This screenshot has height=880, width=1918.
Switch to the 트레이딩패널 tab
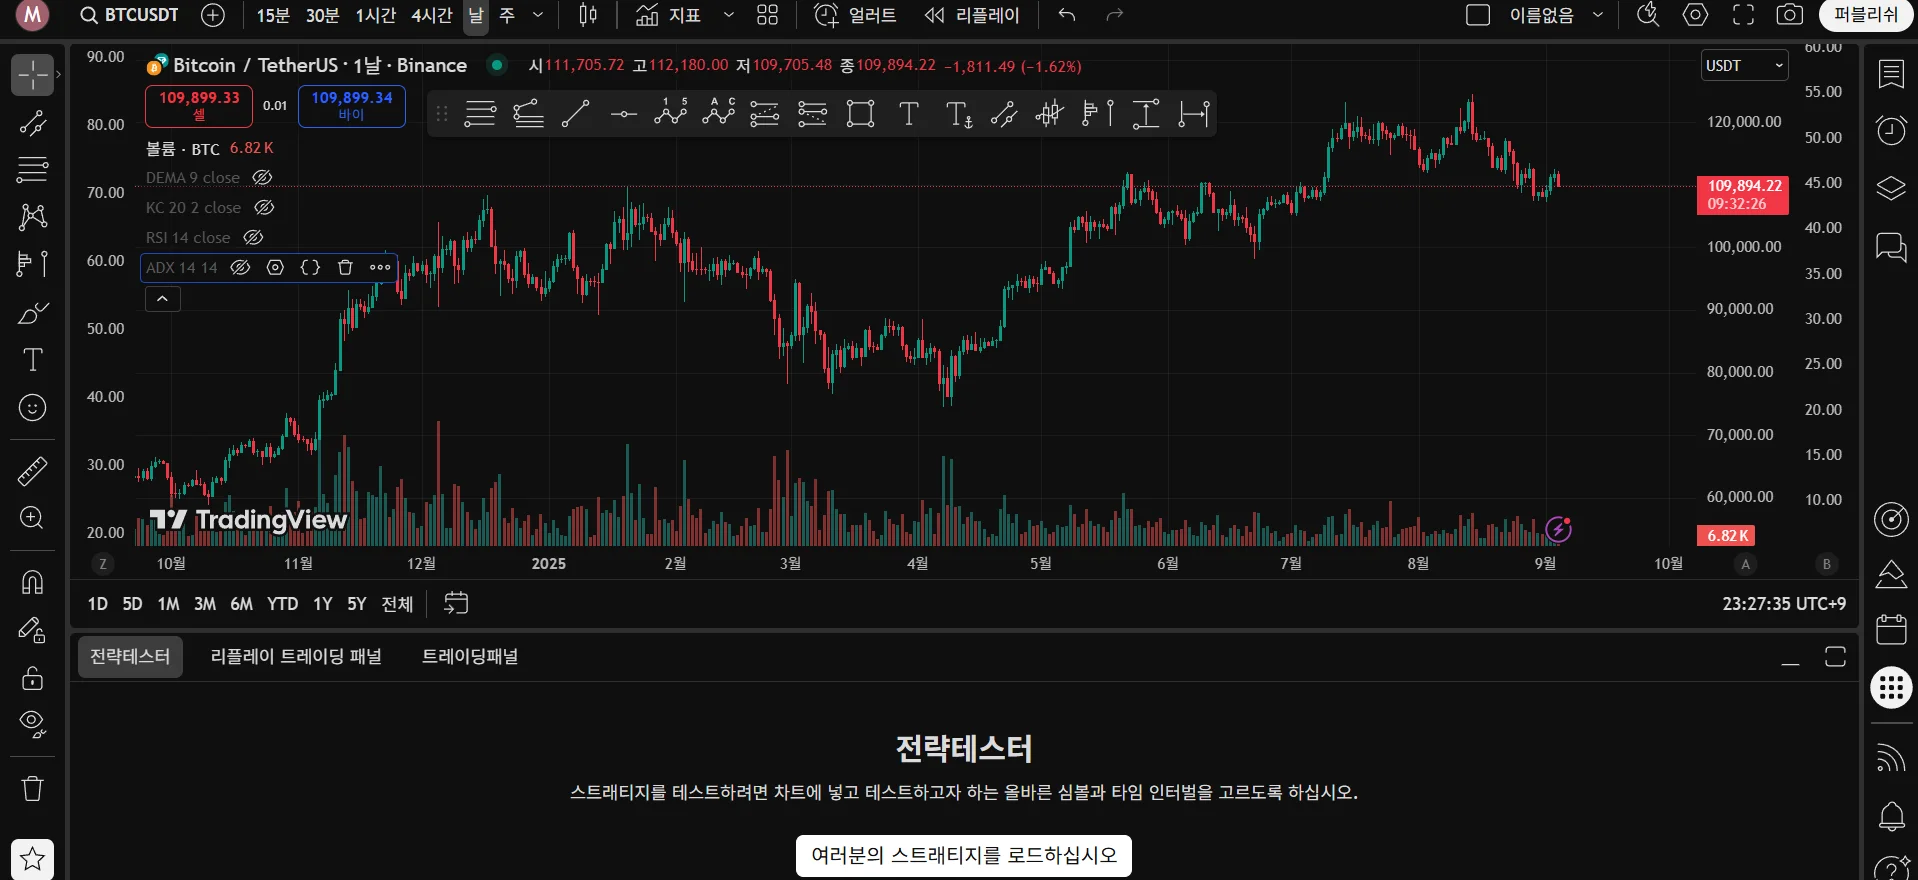(470, 657)
